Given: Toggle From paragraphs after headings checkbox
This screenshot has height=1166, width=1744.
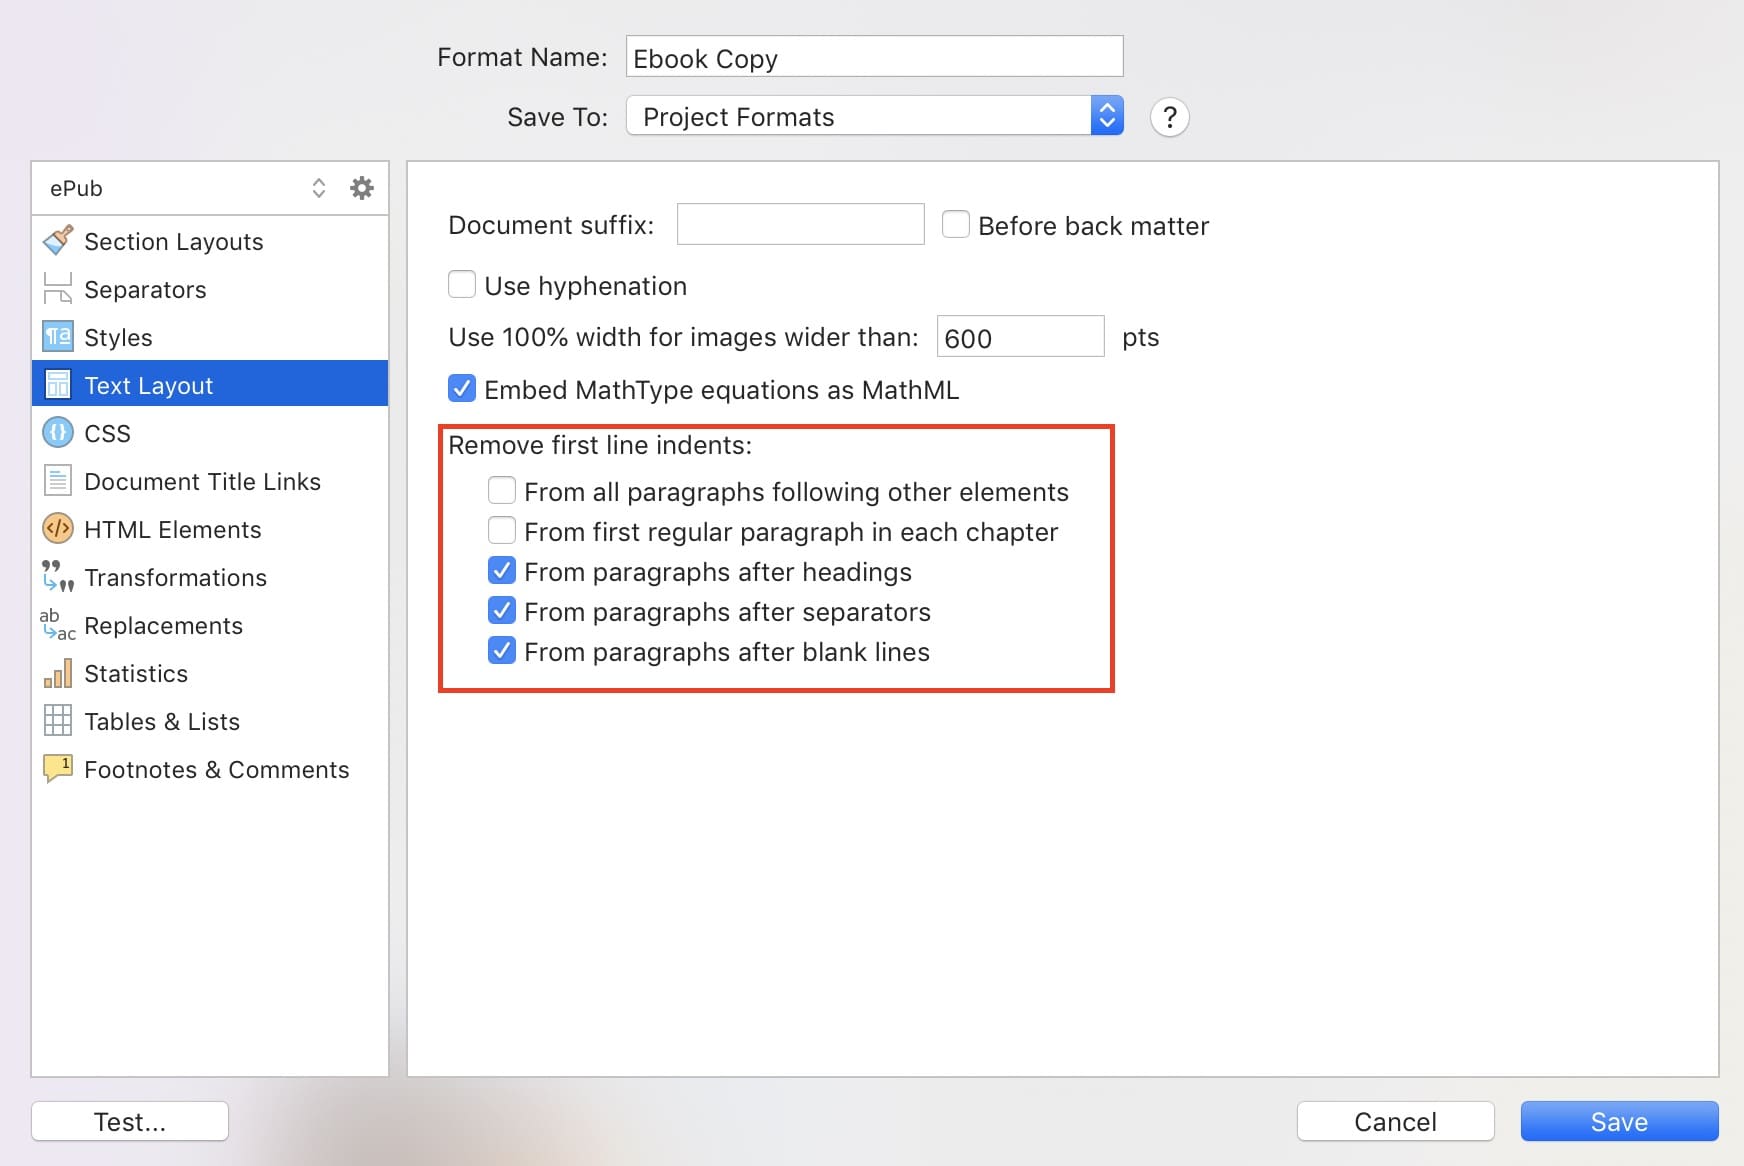Looking at the screenshot, I should [x=502, y=571].
